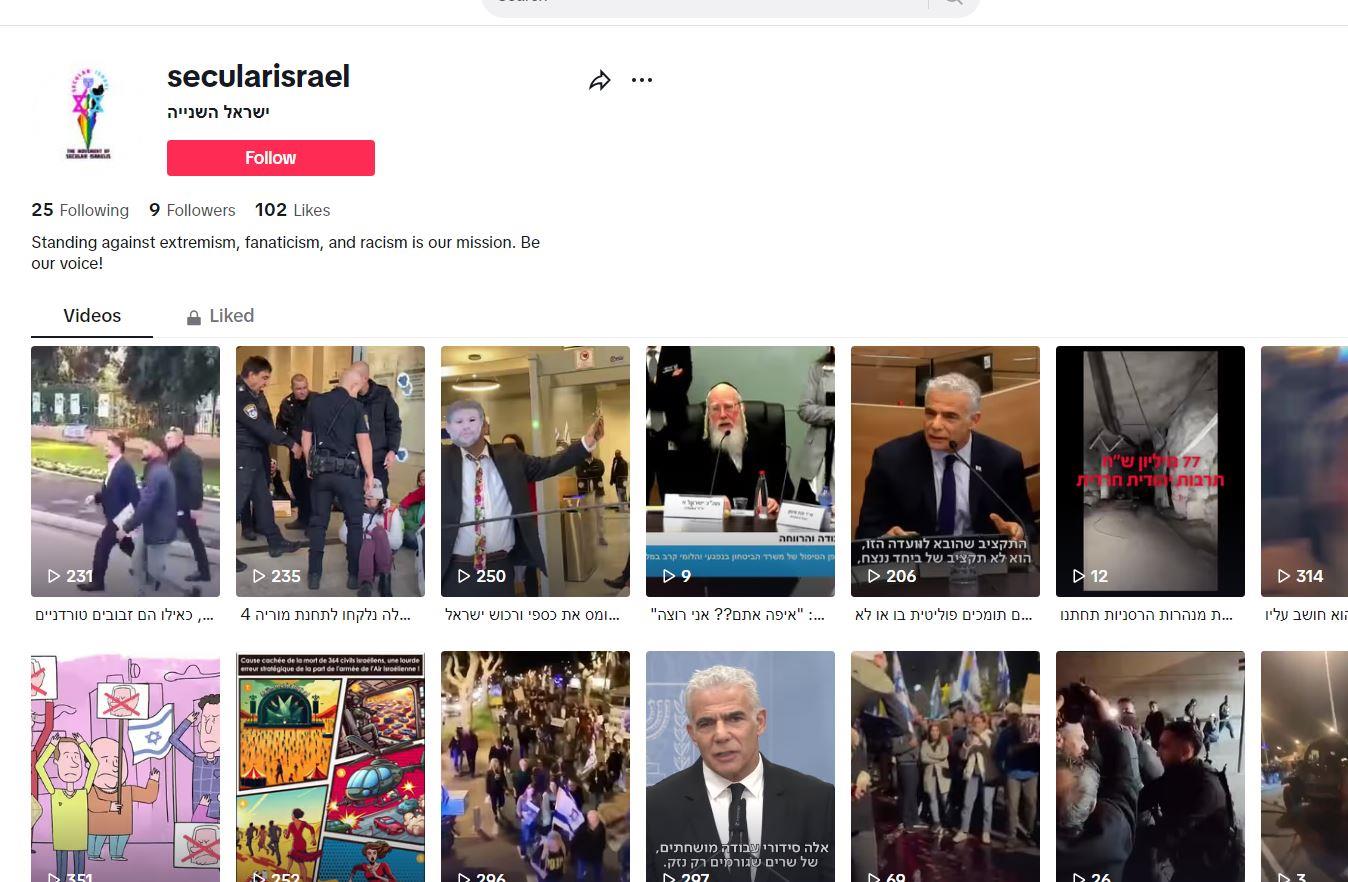Switch to the Videos tab
The width and height of the screenshot is (1348, 882).
coord(92,316)
